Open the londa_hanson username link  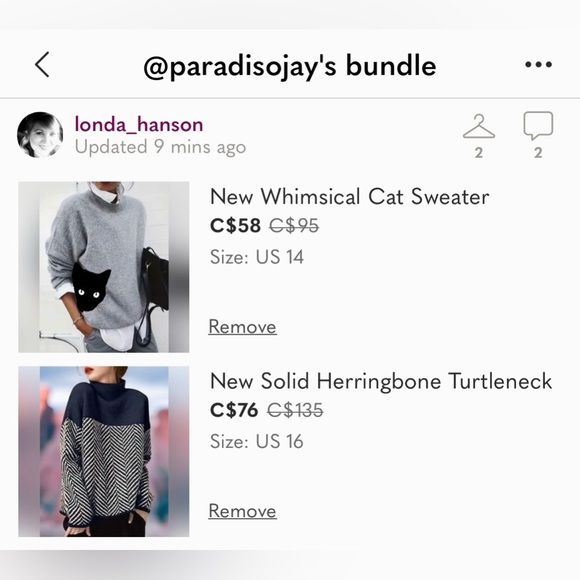pyautogui.click(x=139, y=124)
